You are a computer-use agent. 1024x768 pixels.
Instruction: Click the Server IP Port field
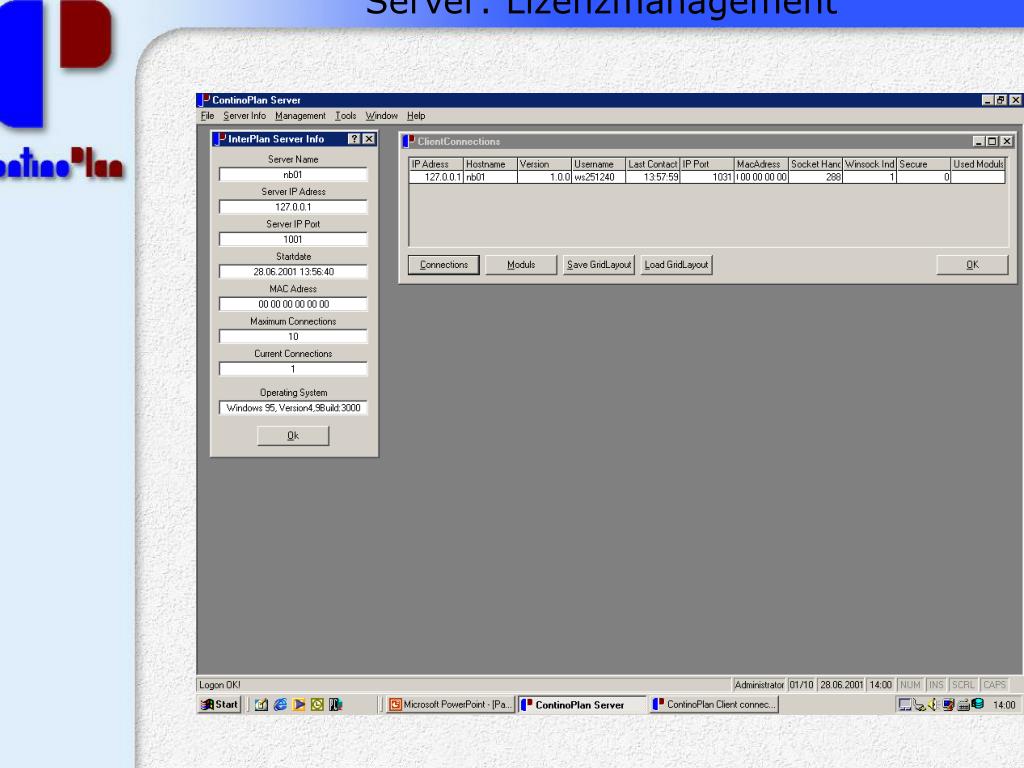point(293,239)
